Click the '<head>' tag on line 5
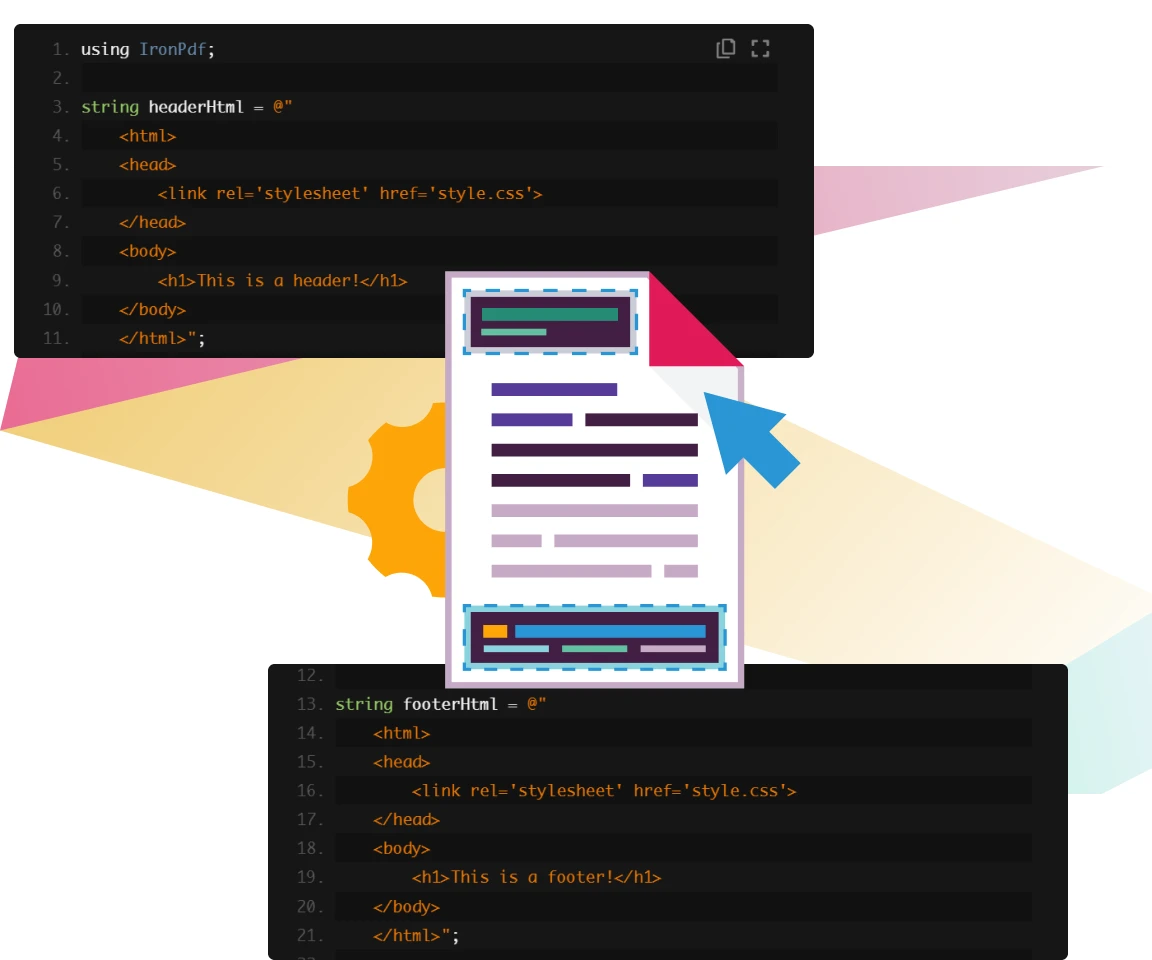Screen dimensions: 1152x960 (x=148, y=165)
